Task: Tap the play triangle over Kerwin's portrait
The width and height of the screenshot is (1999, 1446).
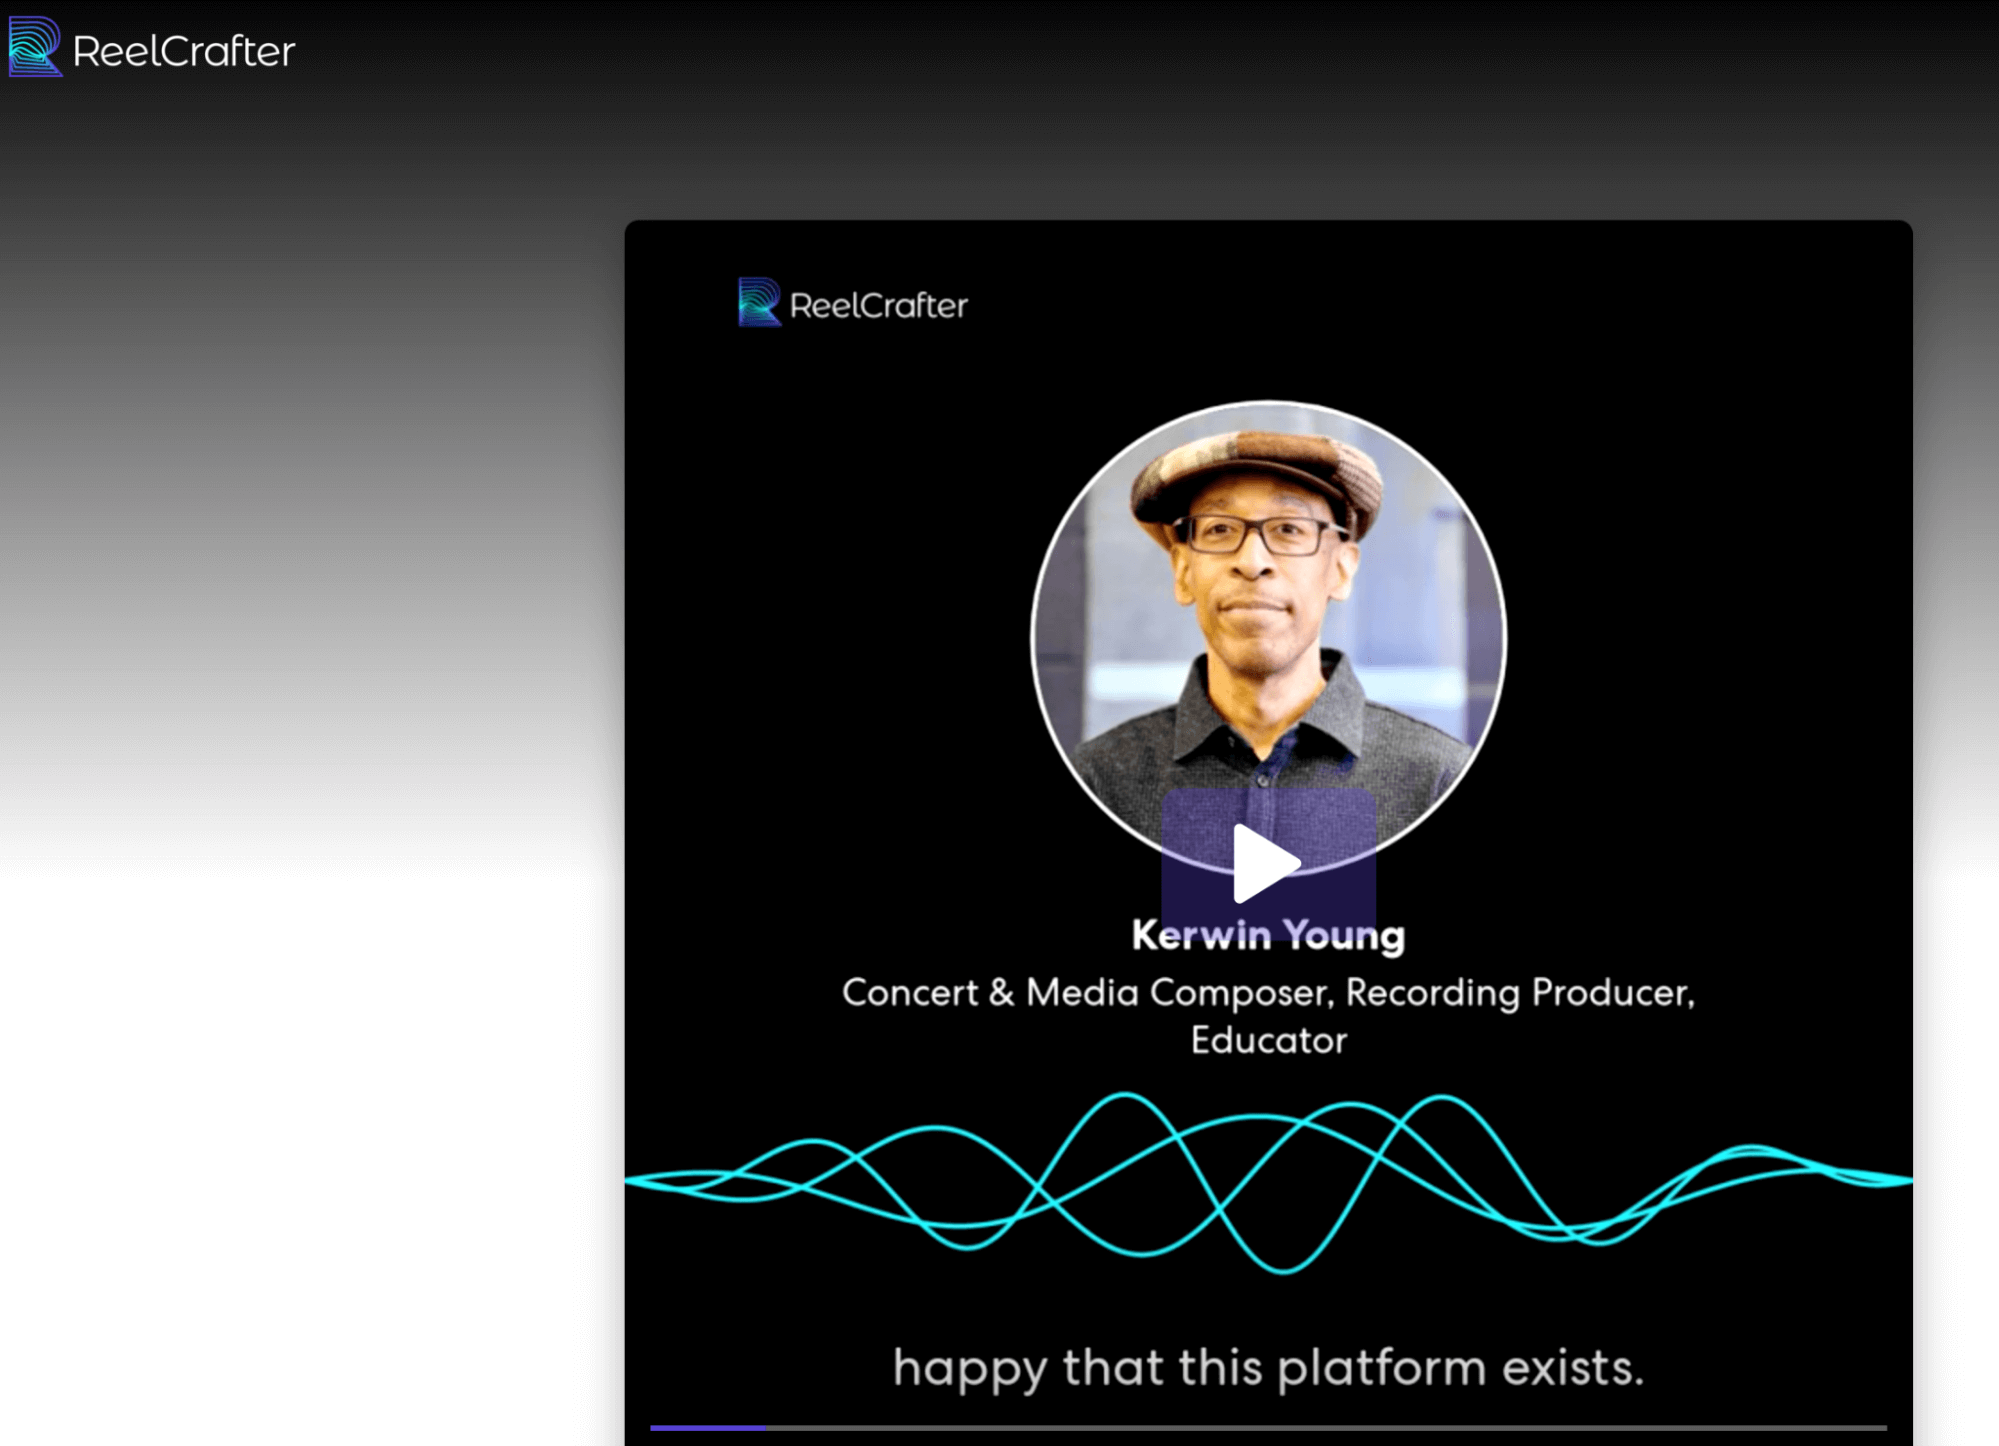Action: 1268,861
